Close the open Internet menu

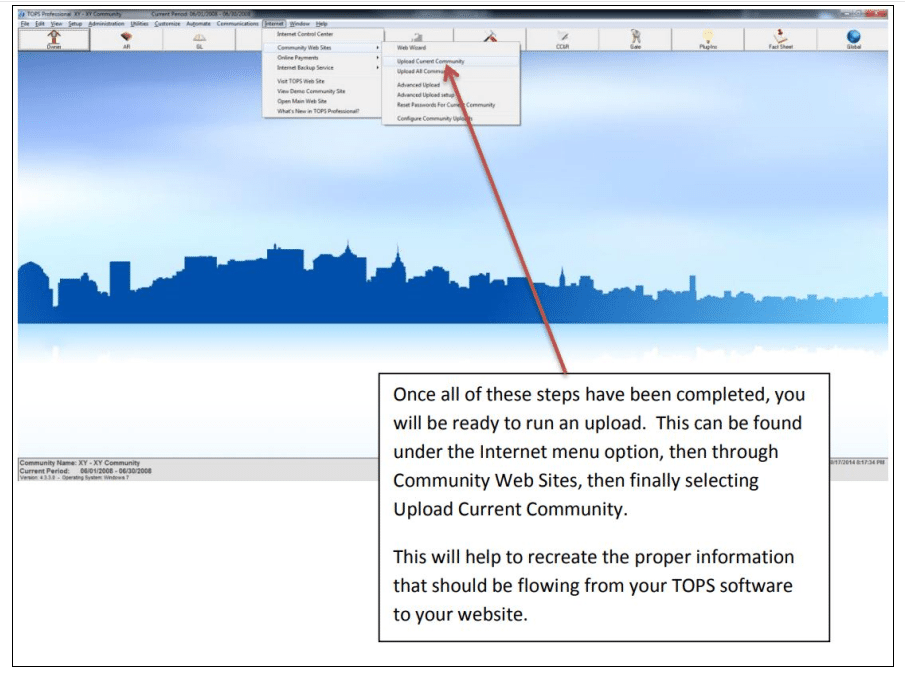click(274, 24)
